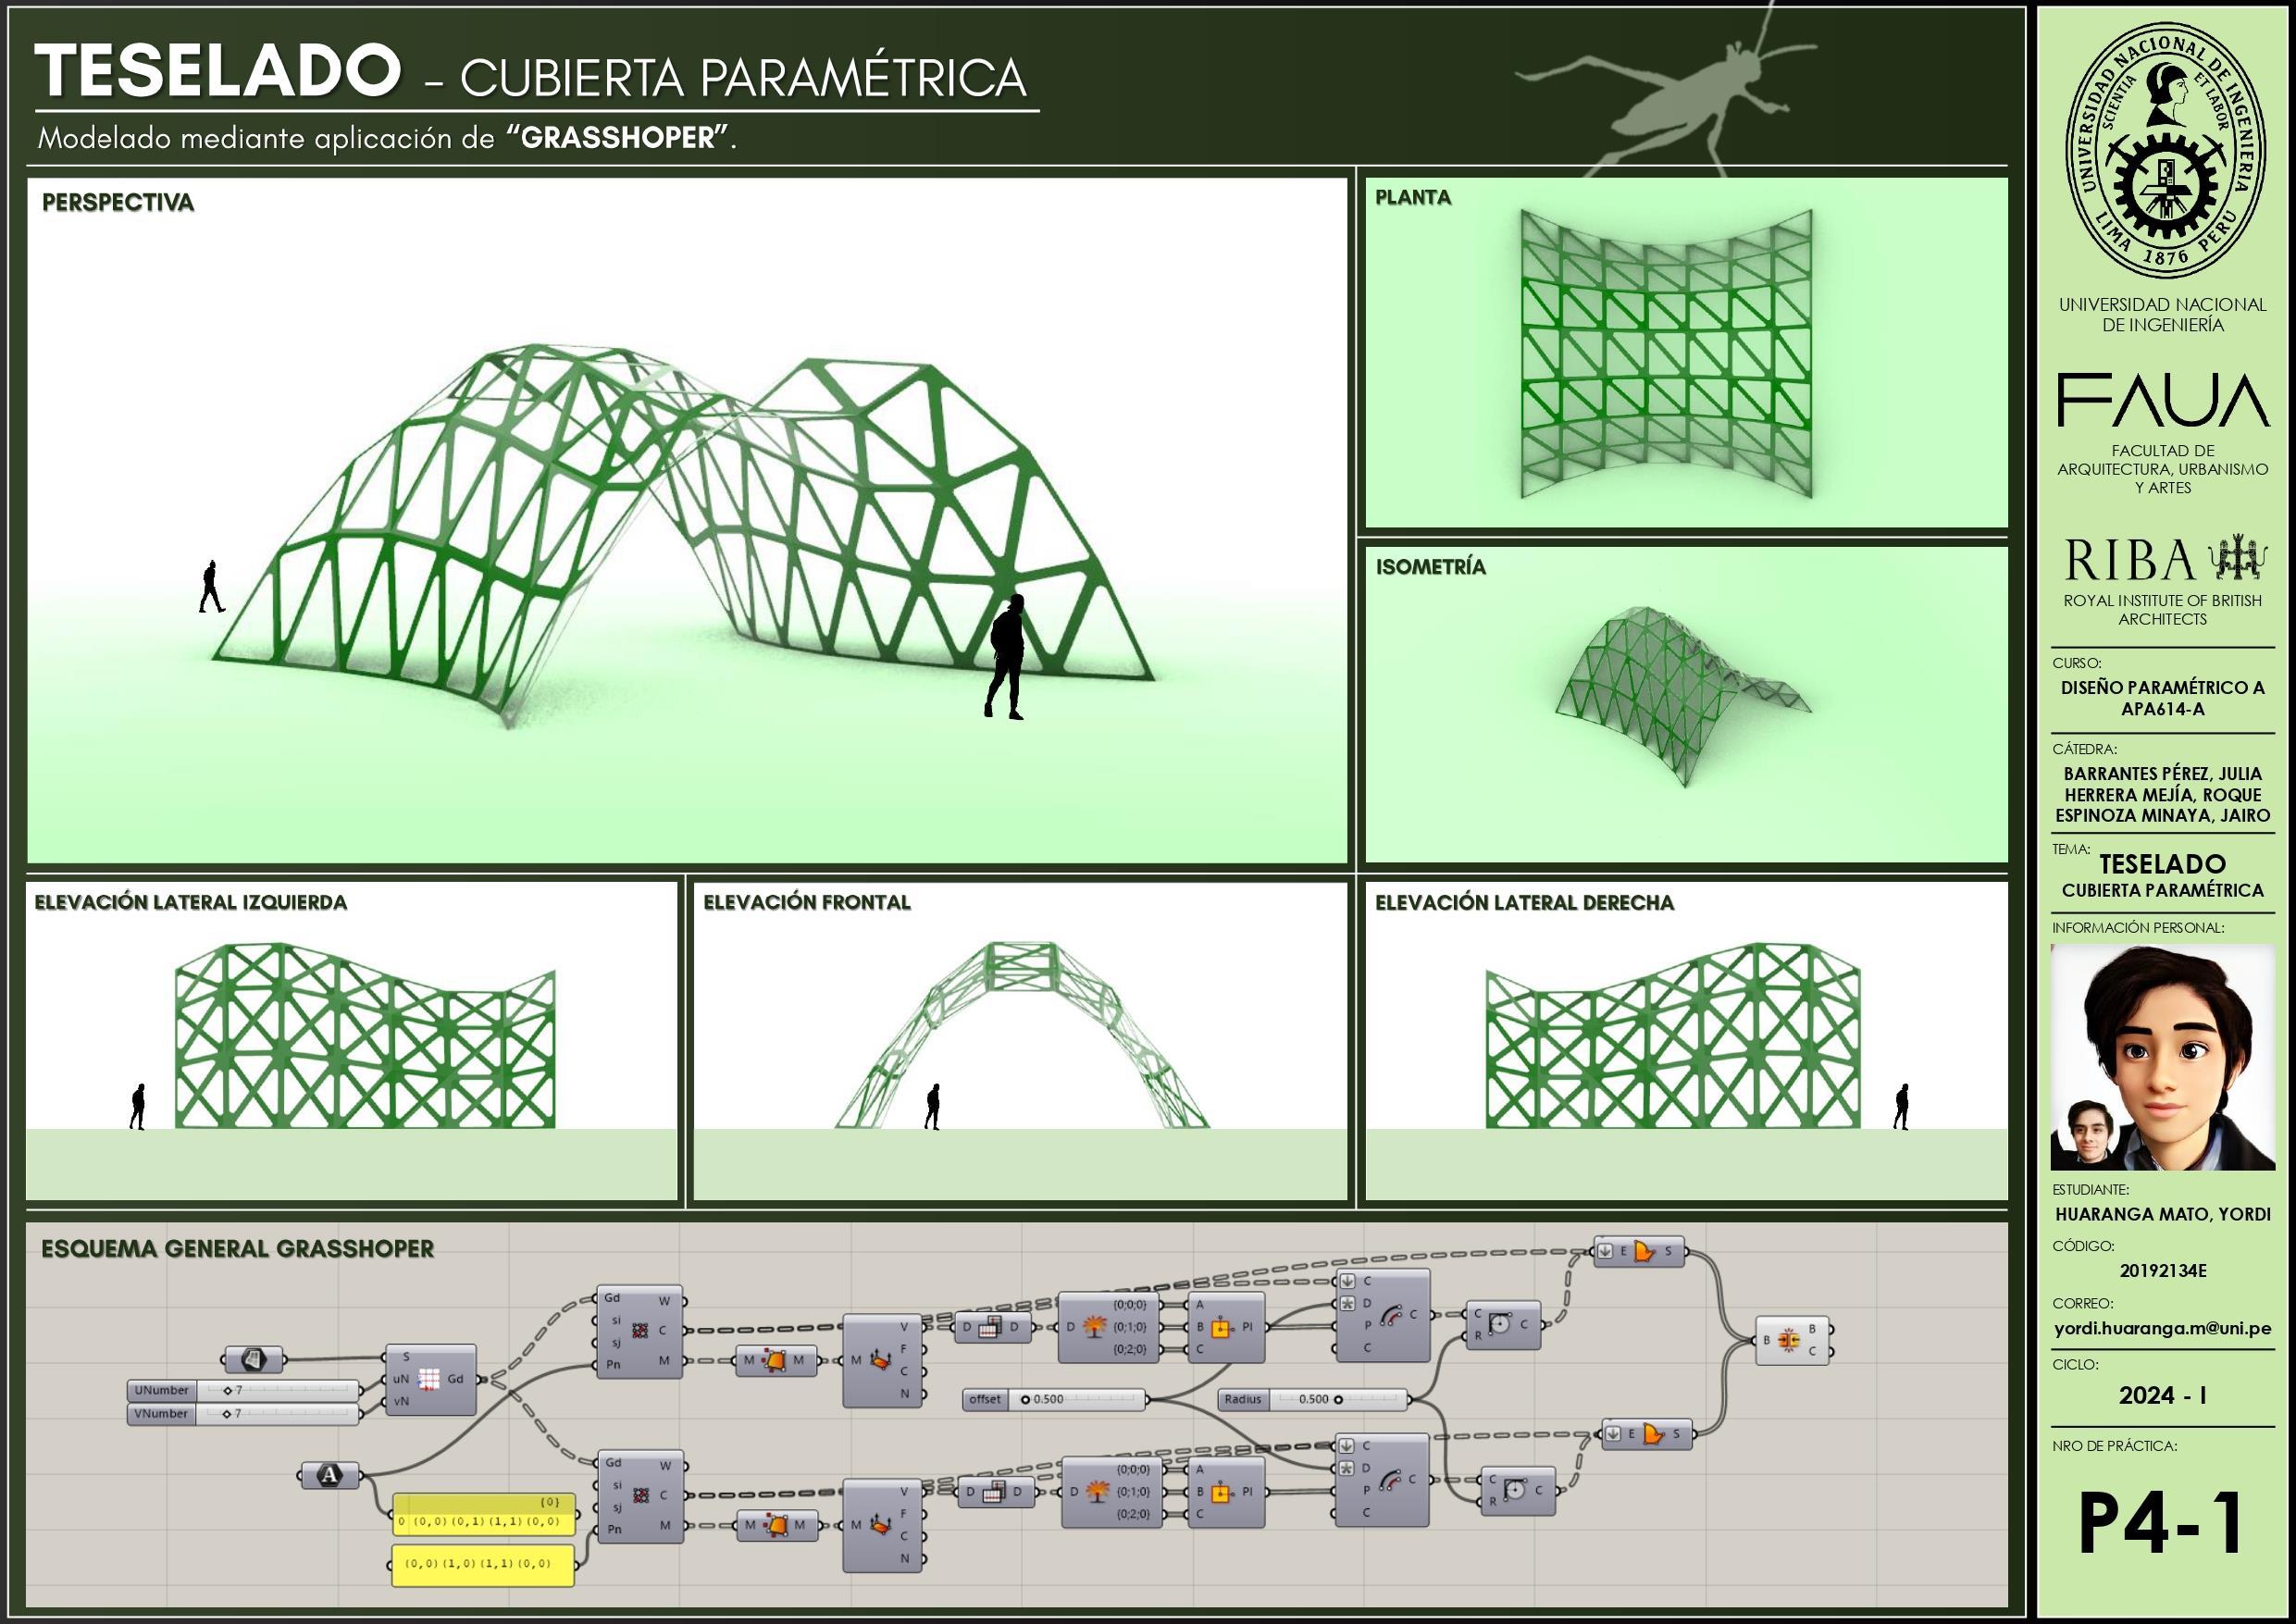Click the Radius slider knob
Screen dimensions: 2296x1624
click(1337, 1399)
